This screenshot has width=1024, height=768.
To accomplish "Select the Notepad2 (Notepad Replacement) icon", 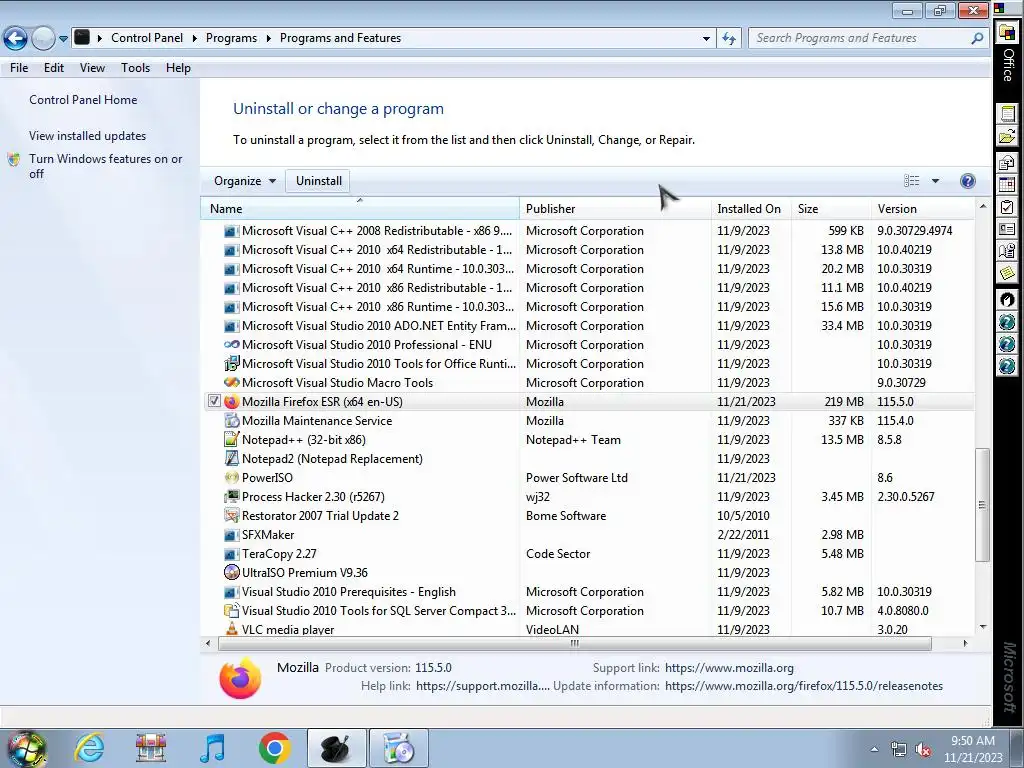I will [231, 458].
